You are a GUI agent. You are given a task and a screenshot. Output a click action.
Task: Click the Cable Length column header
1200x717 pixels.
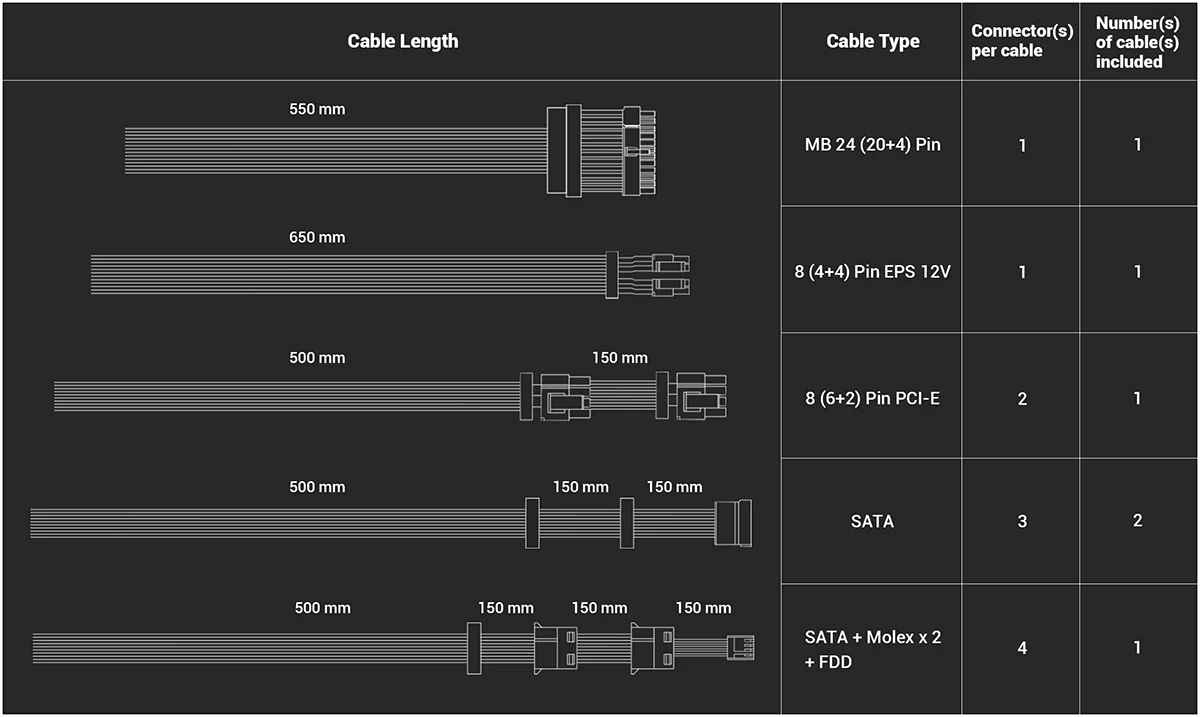[403, 41]
